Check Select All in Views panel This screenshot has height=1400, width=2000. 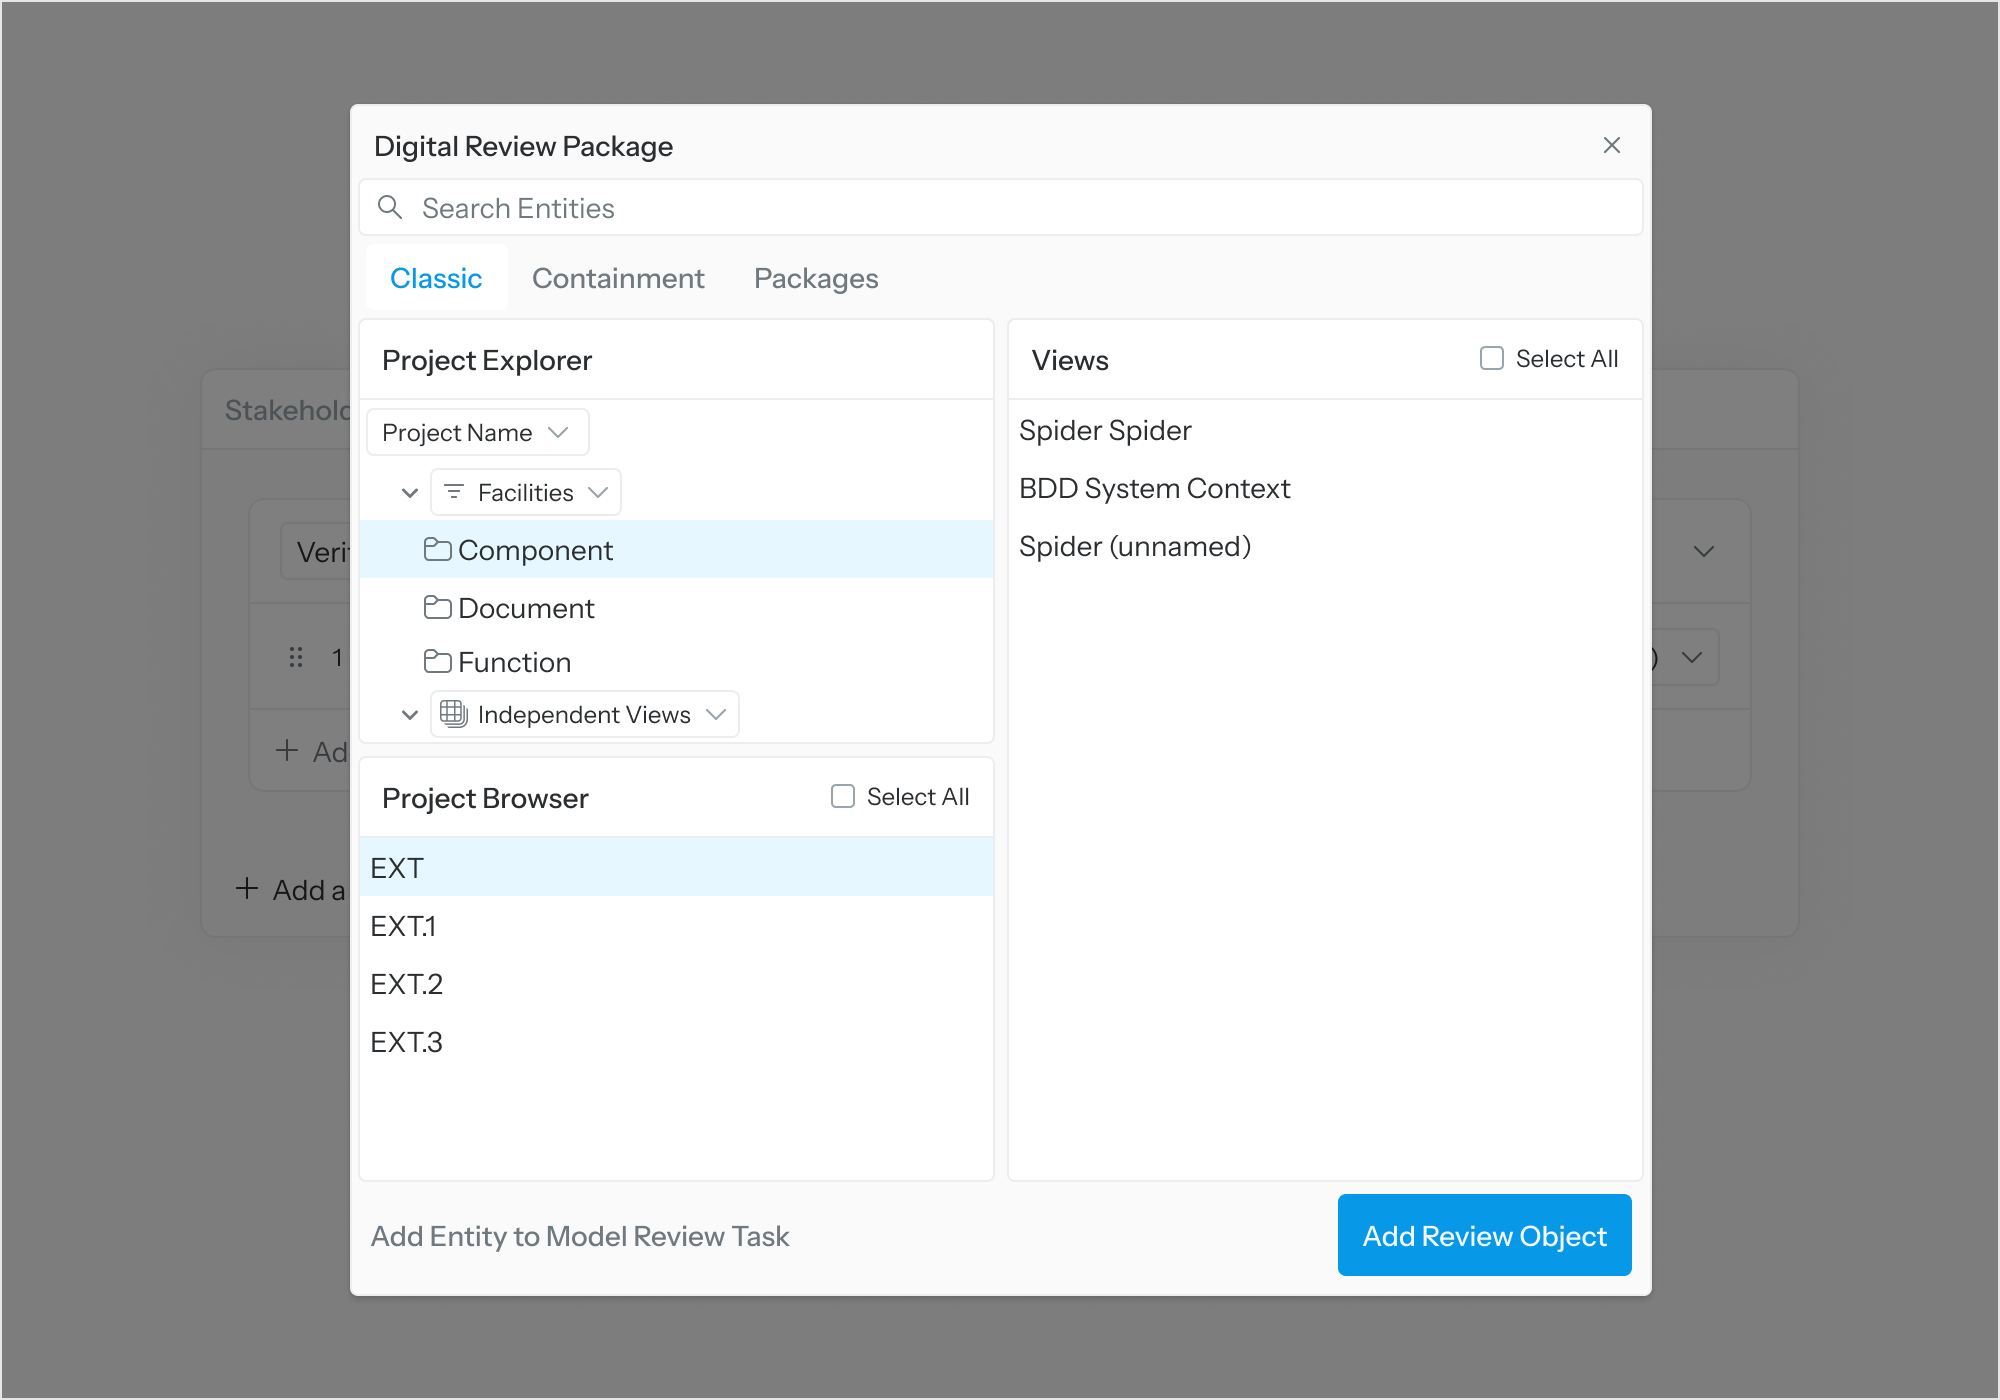click(1491, 359)
